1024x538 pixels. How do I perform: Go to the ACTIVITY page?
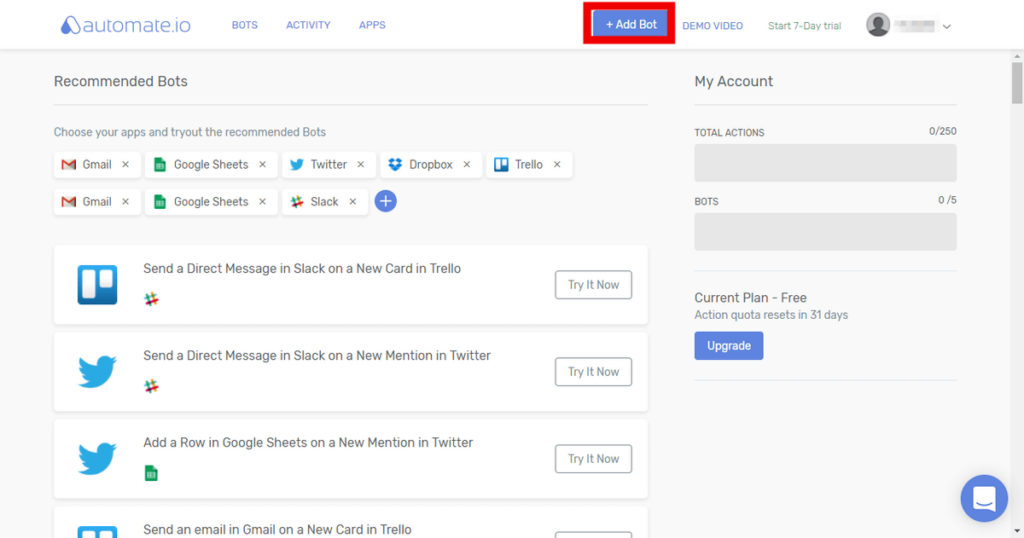[308, 25]
